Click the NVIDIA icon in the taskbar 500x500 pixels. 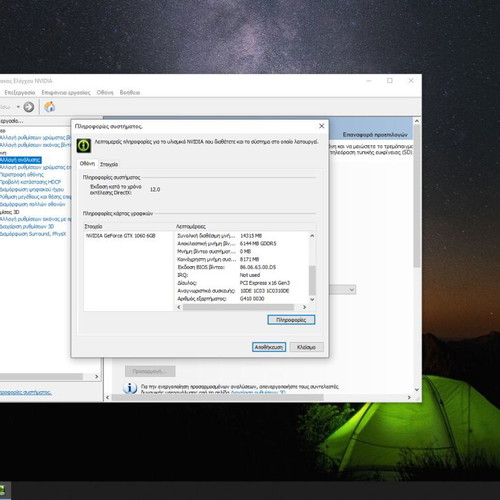tap(3, 490)
